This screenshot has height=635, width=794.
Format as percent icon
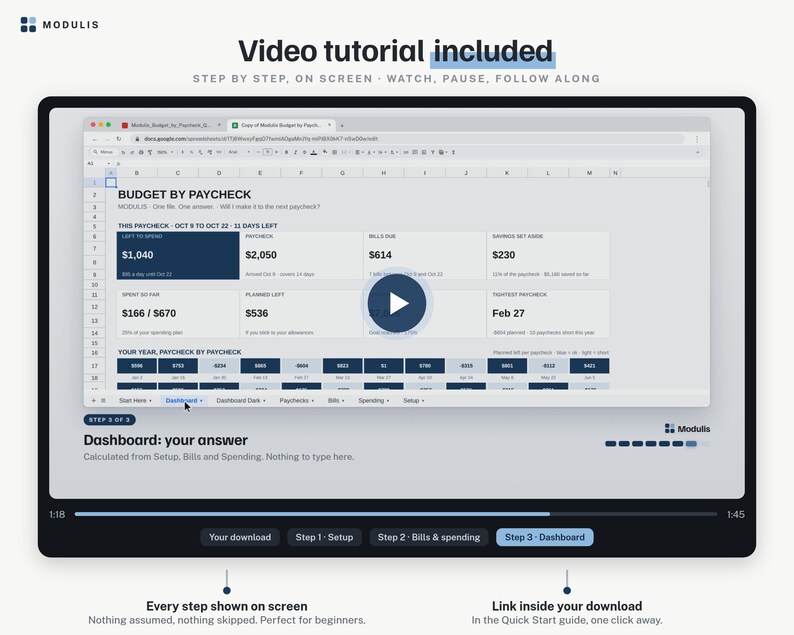191,152
